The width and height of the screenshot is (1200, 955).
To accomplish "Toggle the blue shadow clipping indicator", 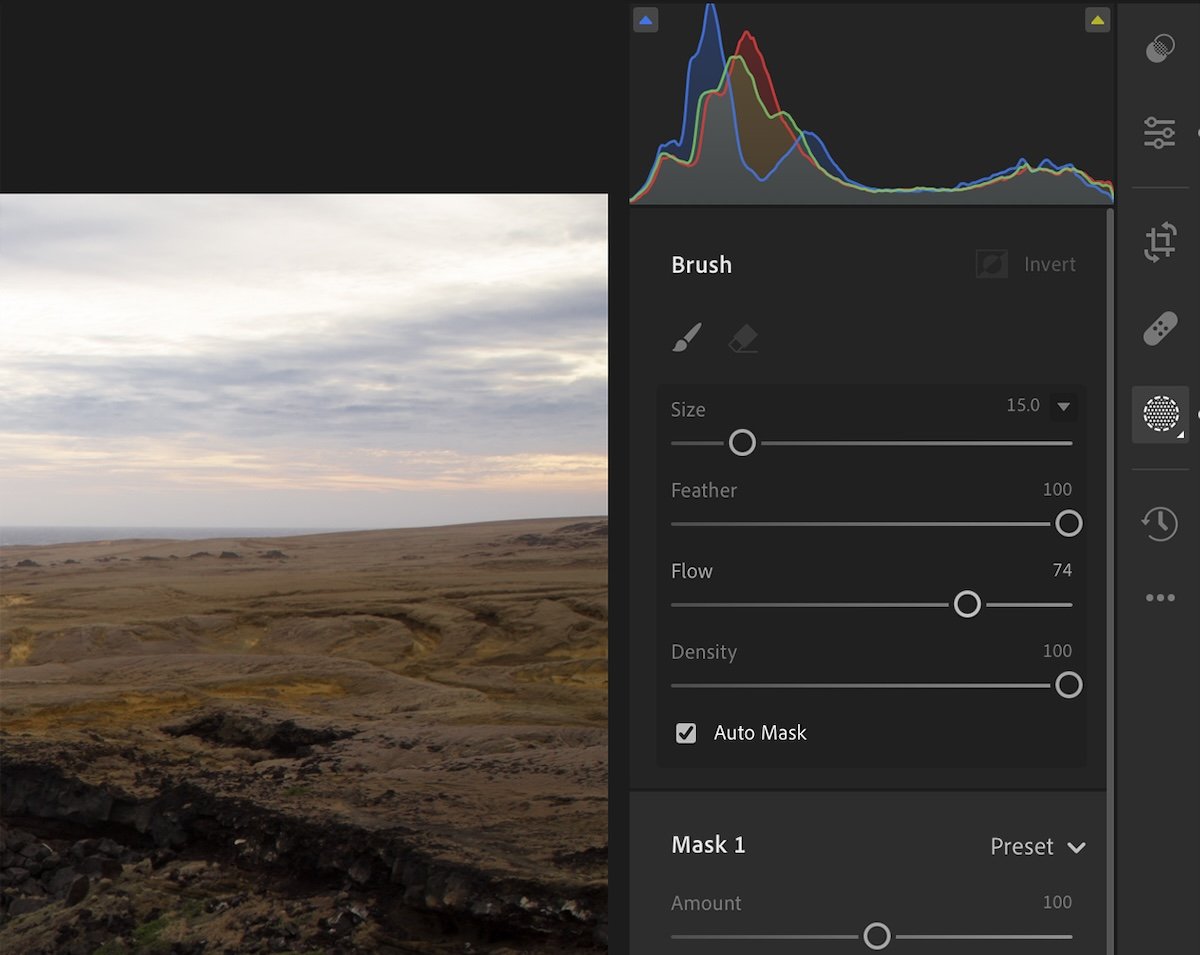I will [x=645, y=19].
